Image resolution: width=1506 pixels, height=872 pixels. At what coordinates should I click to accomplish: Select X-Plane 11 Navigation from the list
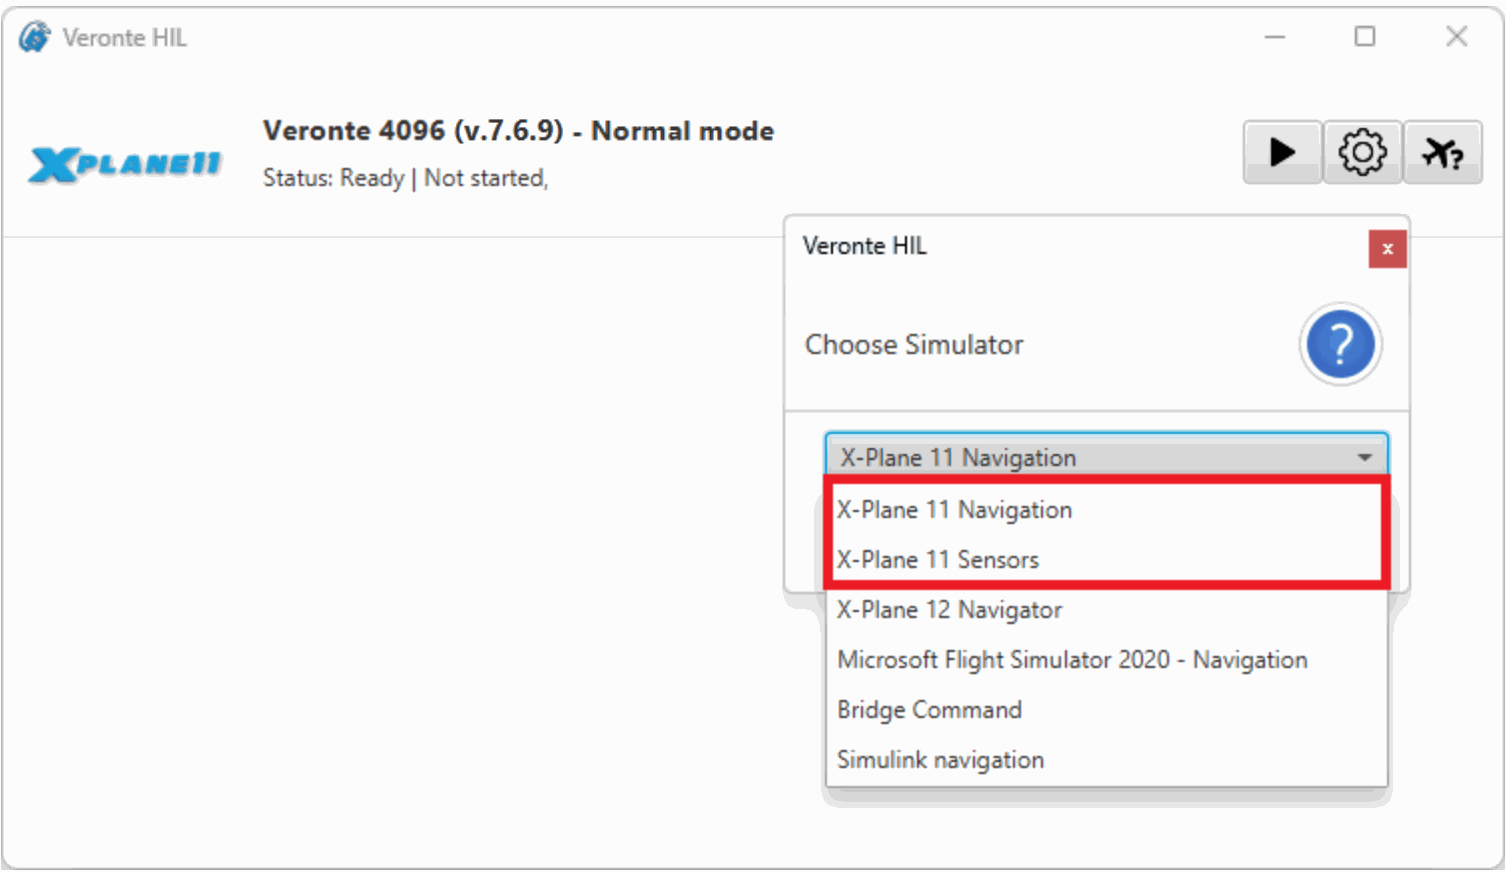(954, 510)
